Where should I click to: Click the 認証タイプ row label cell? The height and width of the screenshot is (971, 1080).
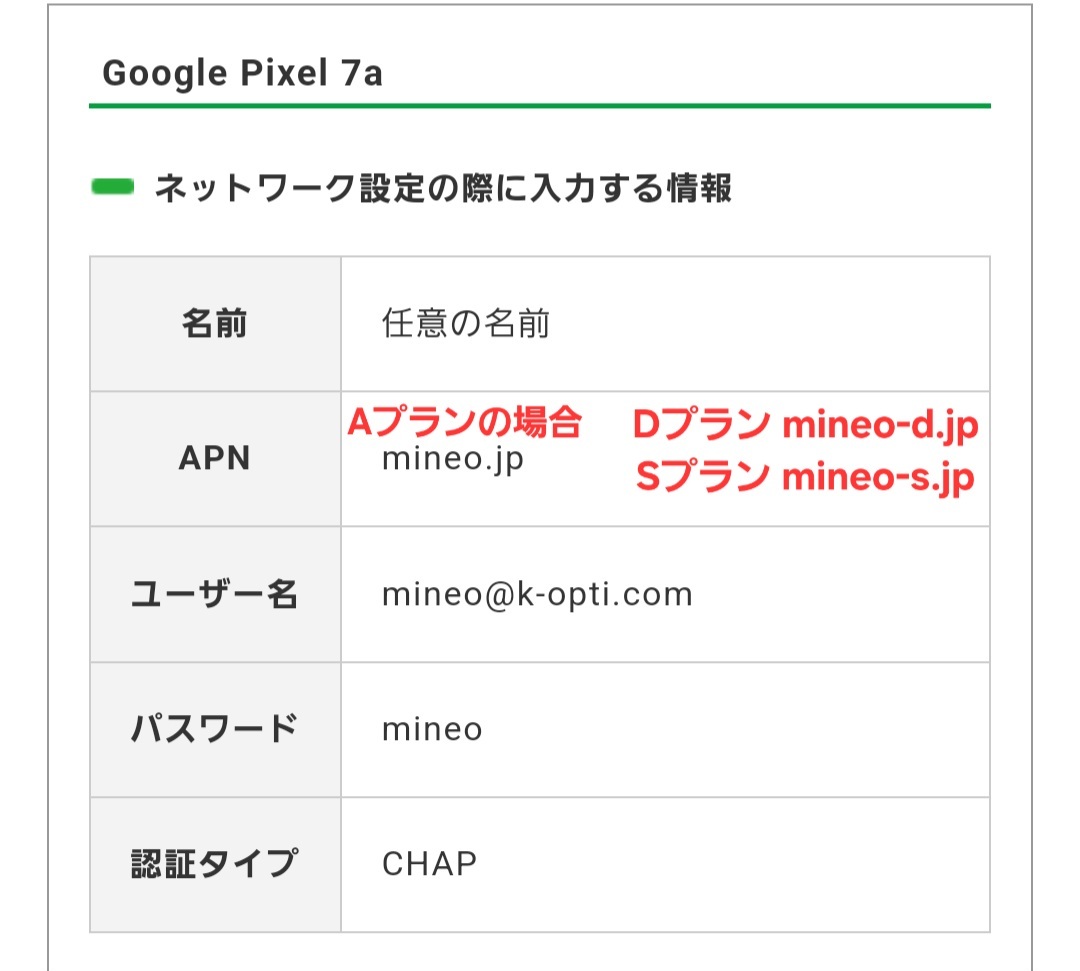pyautogui.click(x=215, y=864)
